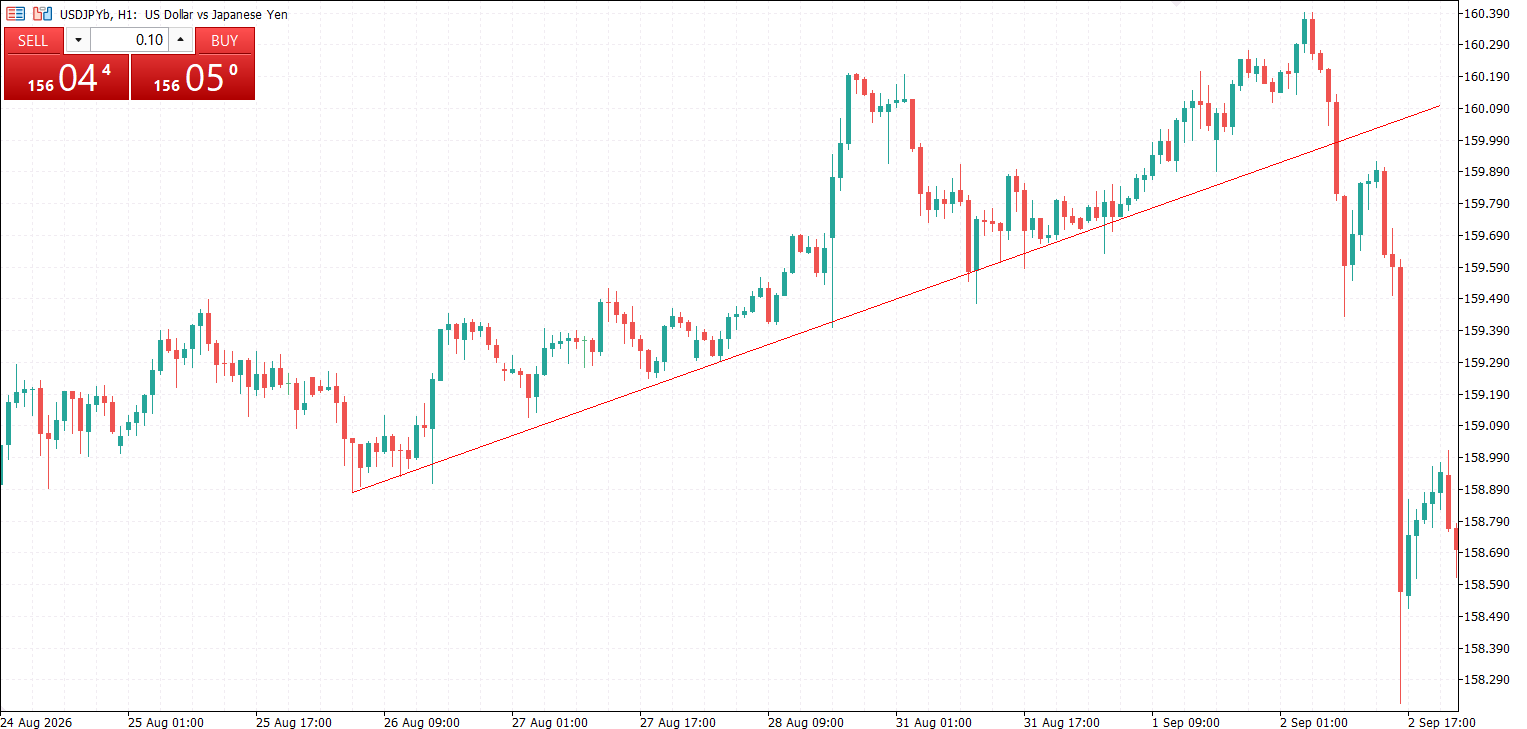Click the 158.290 price scale label

click(1485, 680)
